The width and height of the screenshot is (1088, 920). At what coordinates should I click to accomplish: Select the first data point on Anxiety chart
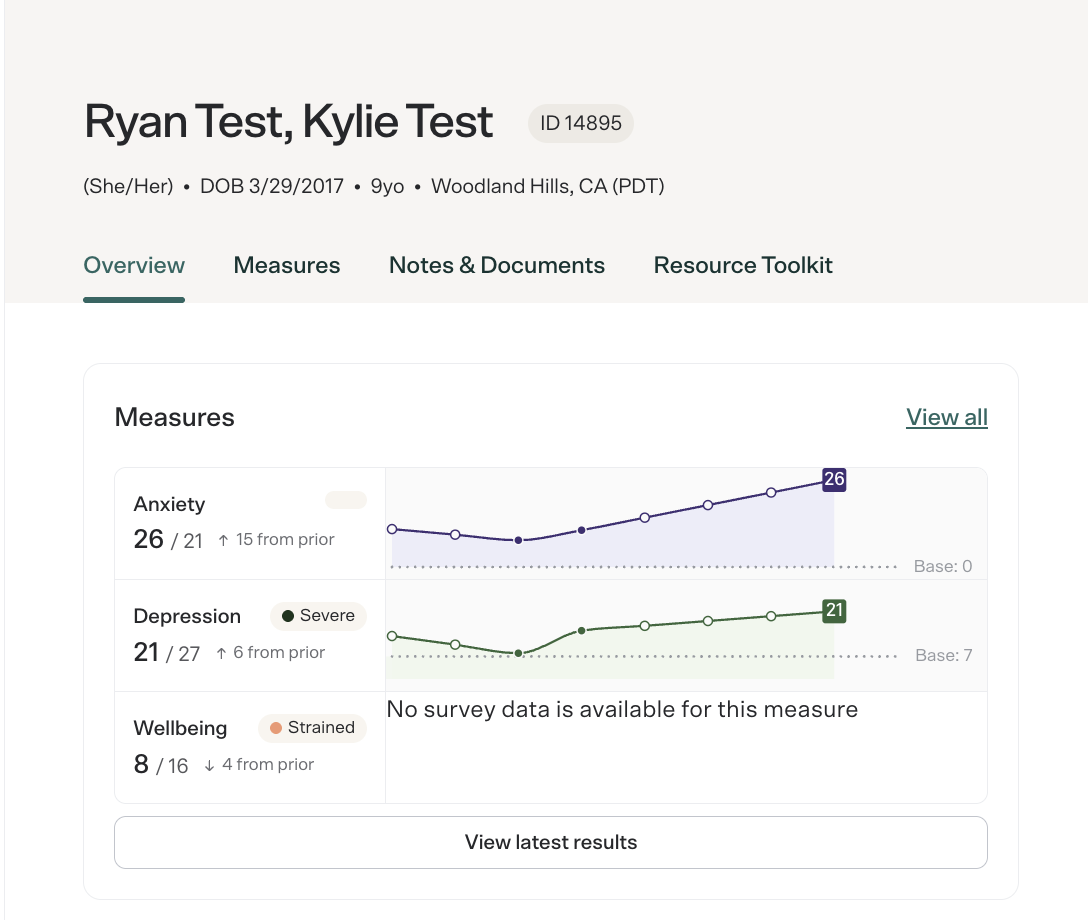(x=392, y=529)
